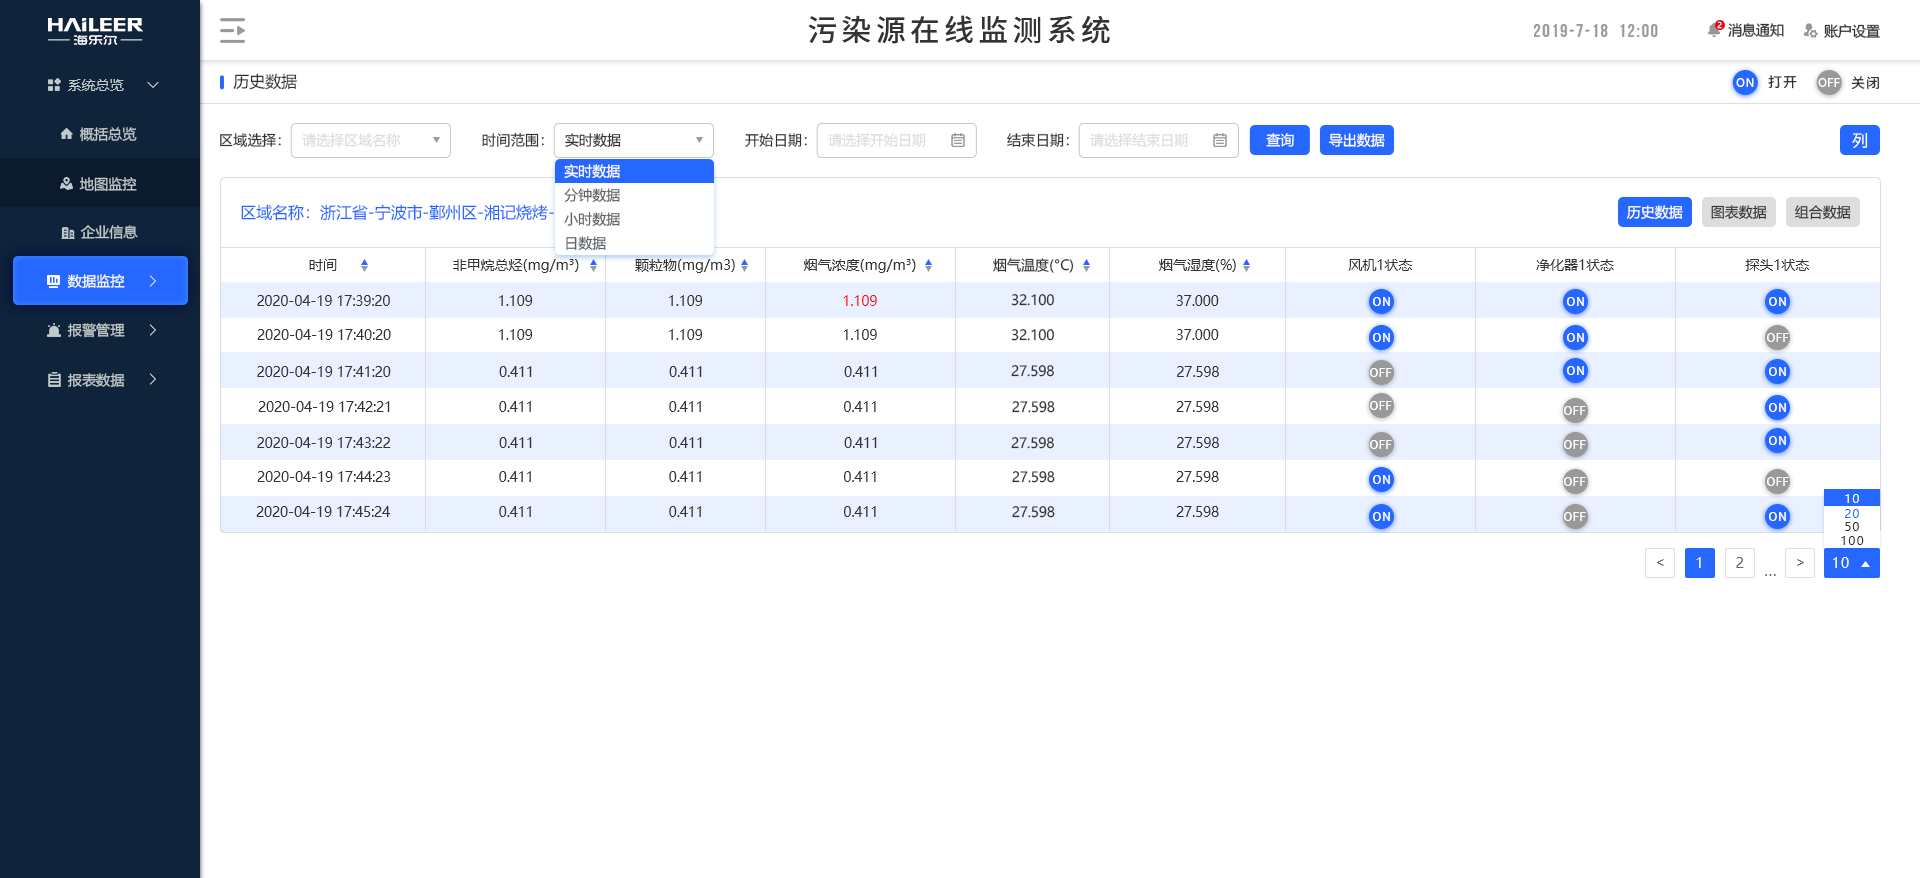The image size is (1920, 878).
Task: Go to page 2
Action: point(1740,563)
